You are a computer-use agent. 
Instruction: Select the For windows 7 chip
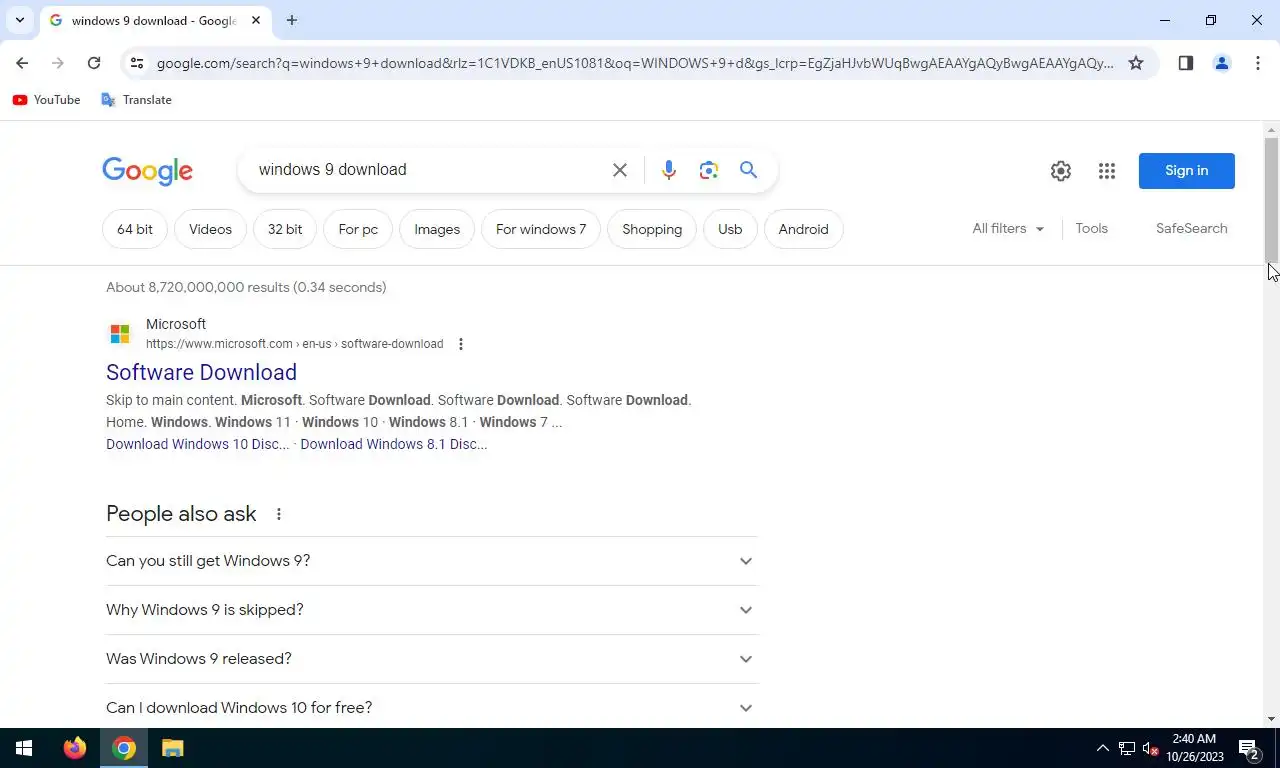541,229
